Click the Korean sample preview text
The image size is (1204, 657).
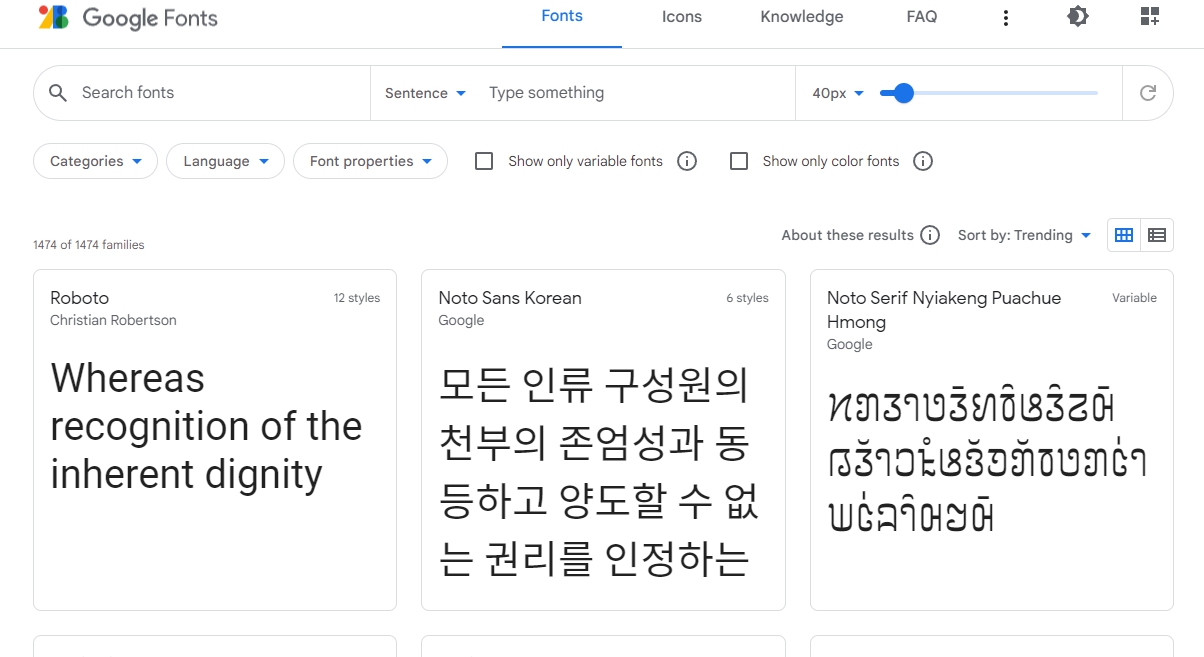pos(599,472)
